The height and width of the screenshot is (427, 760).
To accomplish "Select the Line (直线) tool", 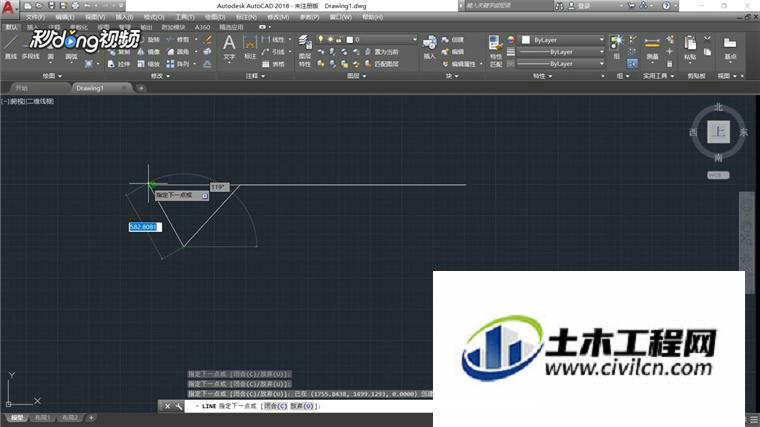I will click(11, 47).
